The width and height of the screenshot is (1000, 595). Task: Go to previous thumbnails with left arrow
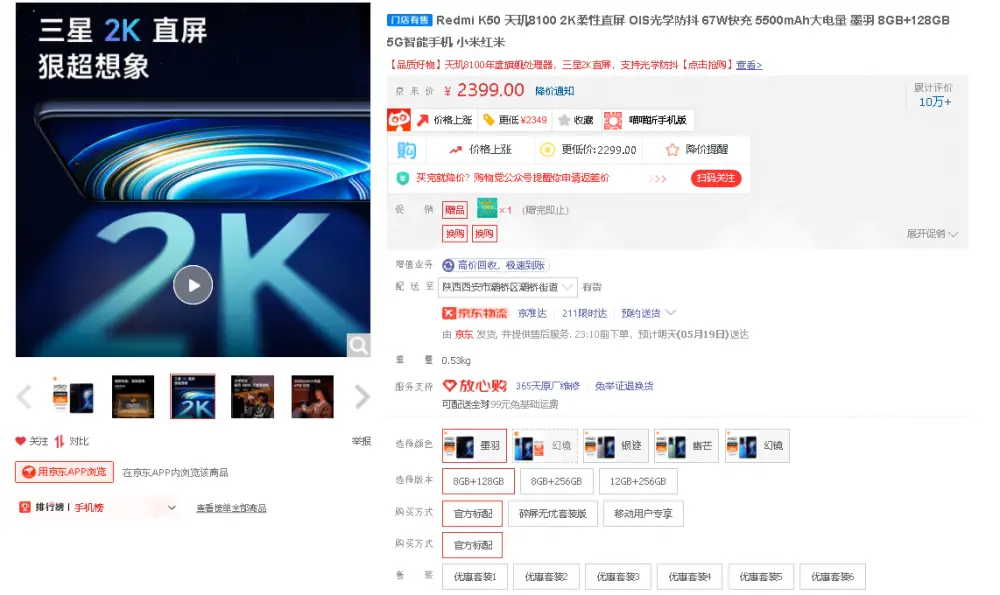point(24,397)
